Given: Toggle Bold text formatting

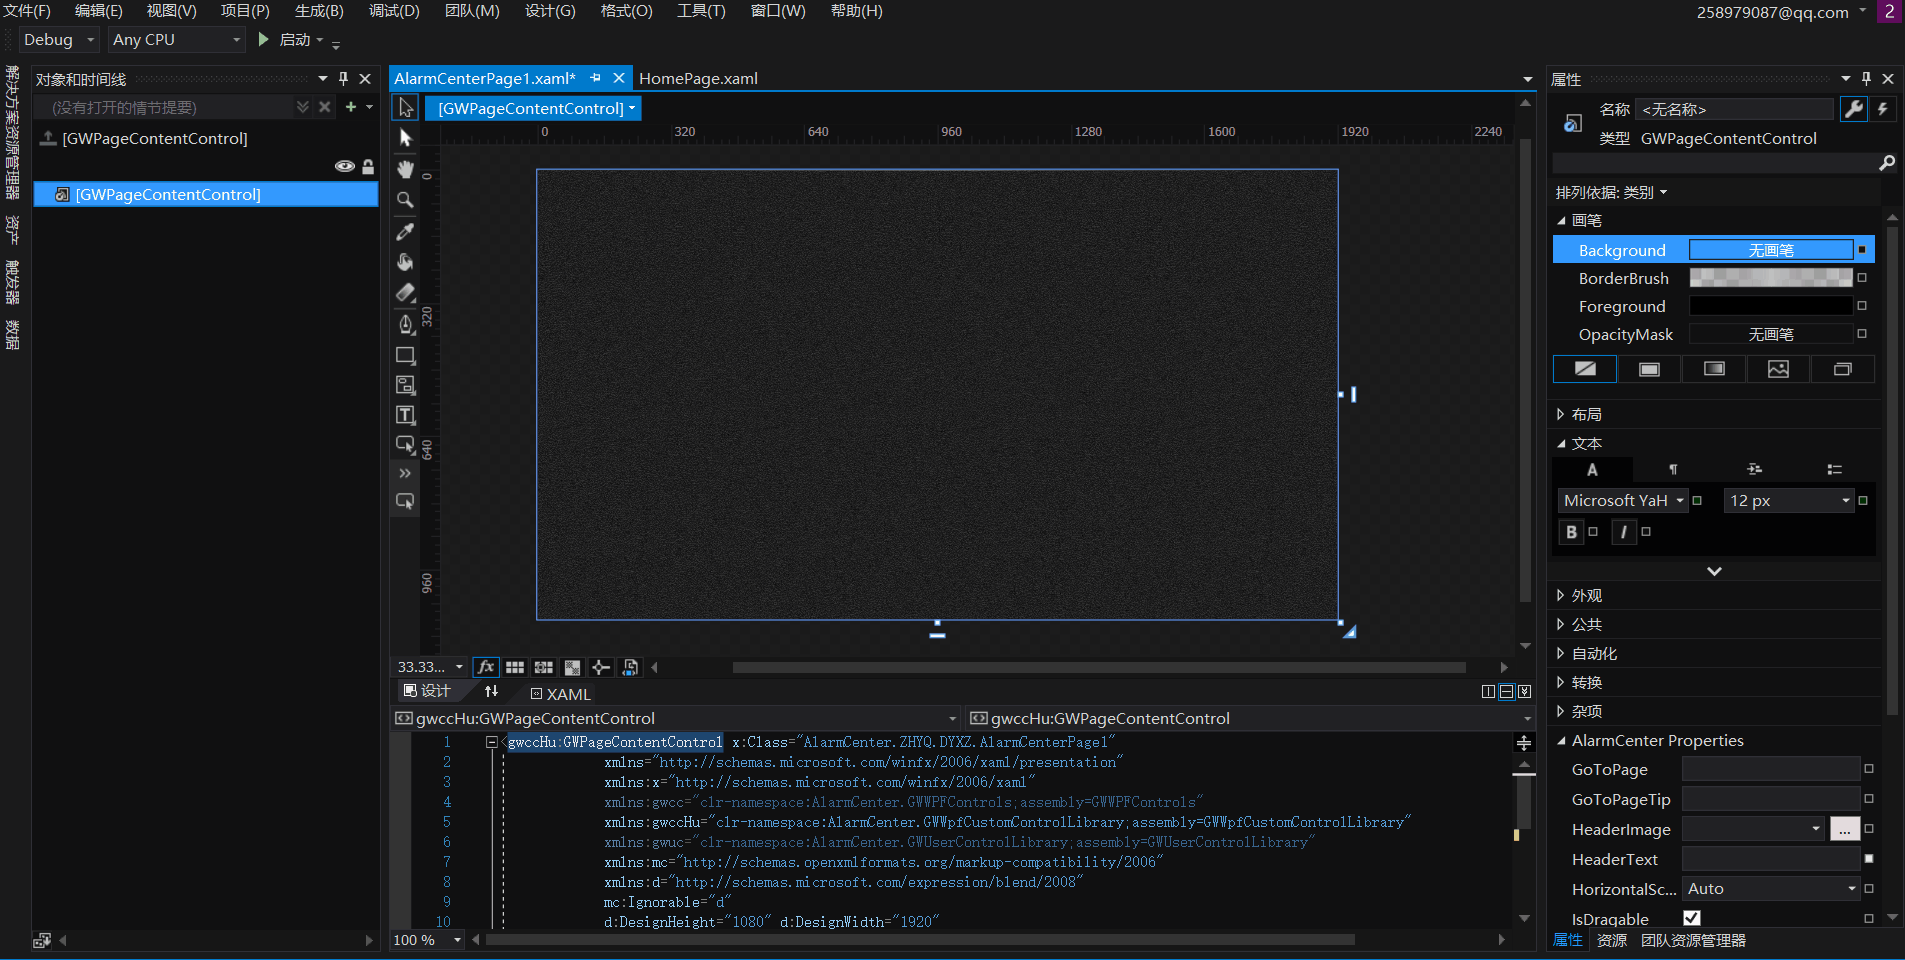Looking at the screenshot, I should pos(1571,532).
